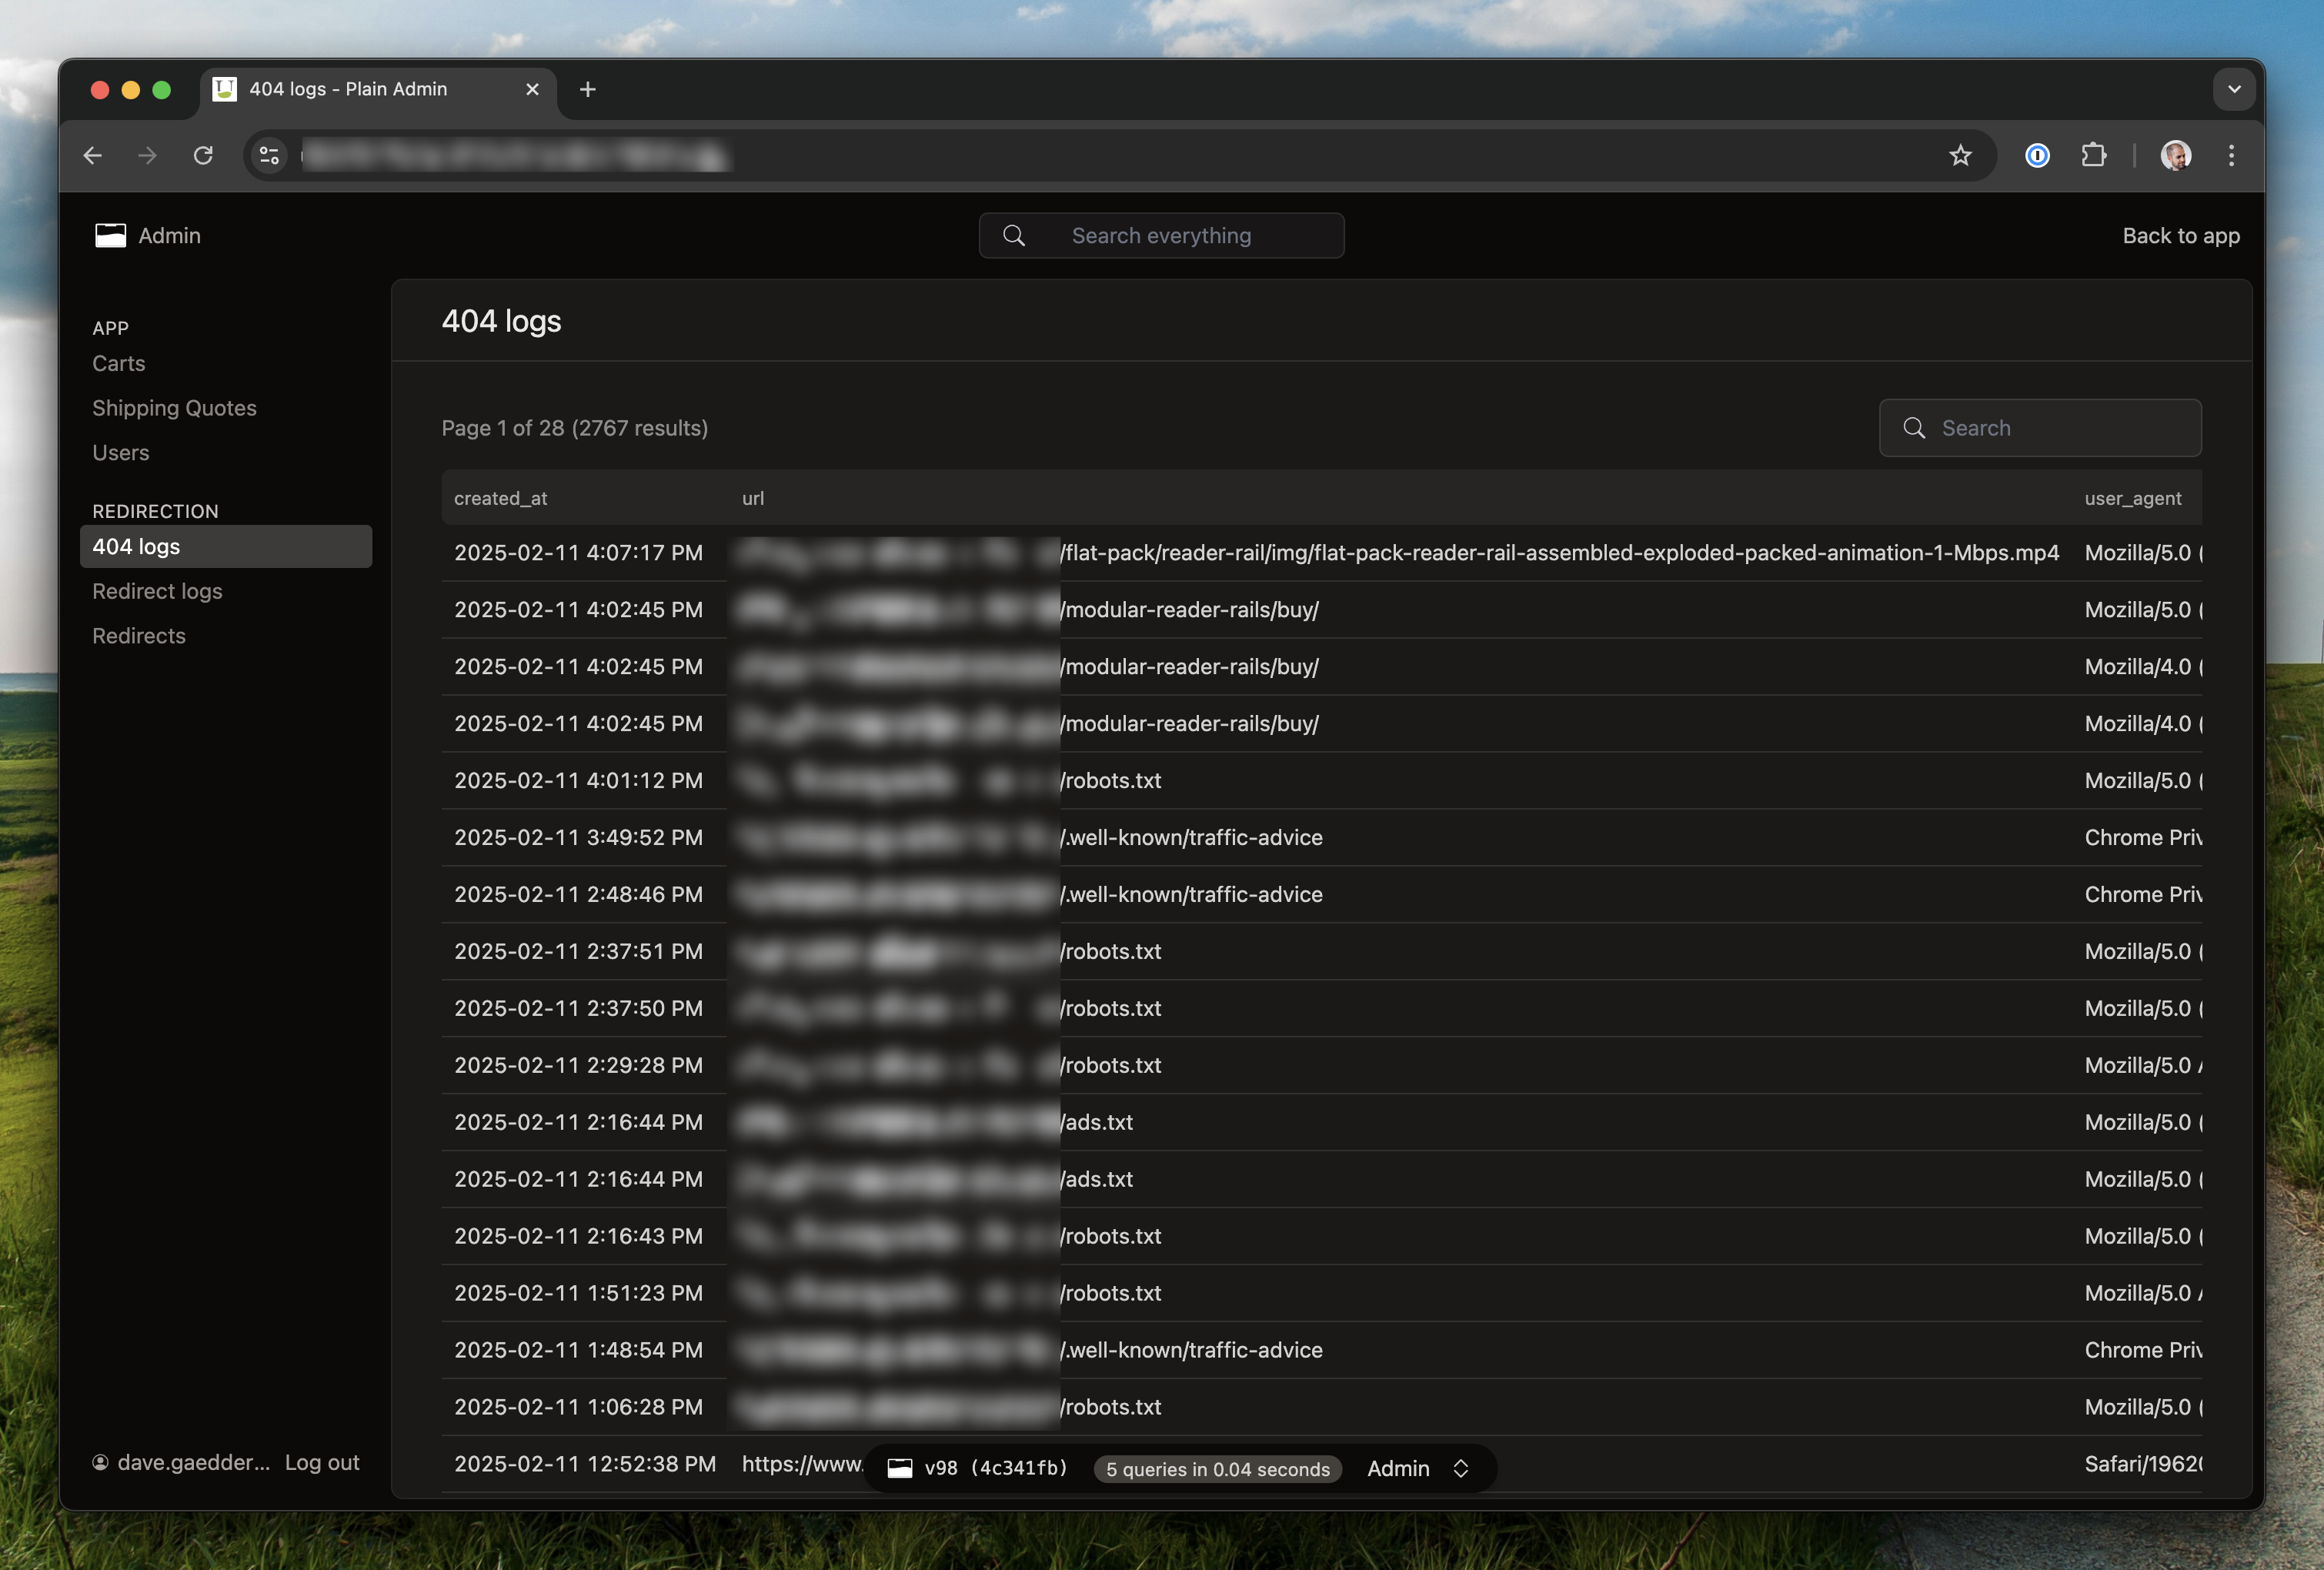Expand the tab search dropdown chevron

tap(2234, 89)
